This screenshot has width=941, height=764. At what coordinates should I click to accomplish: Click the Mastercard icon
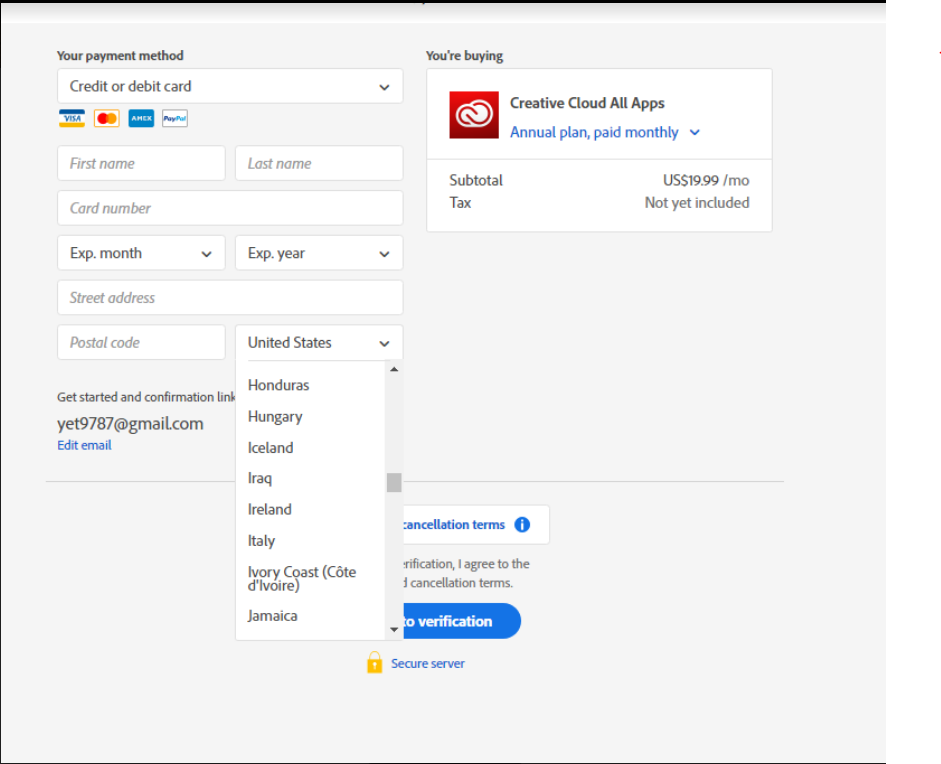tap(107, 118)
